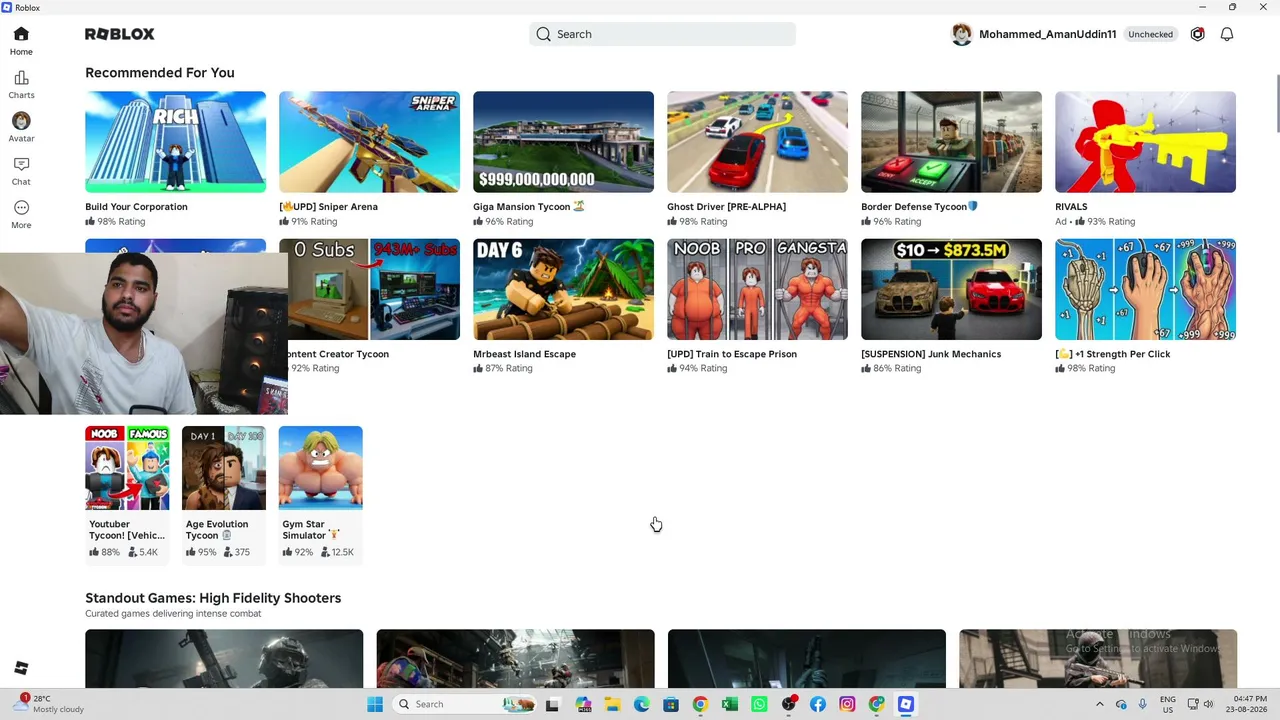Open Excel from the taskbar
The width and height of the screenshot is (1280, 720).
pyautogui.click(x=730, y=704)
